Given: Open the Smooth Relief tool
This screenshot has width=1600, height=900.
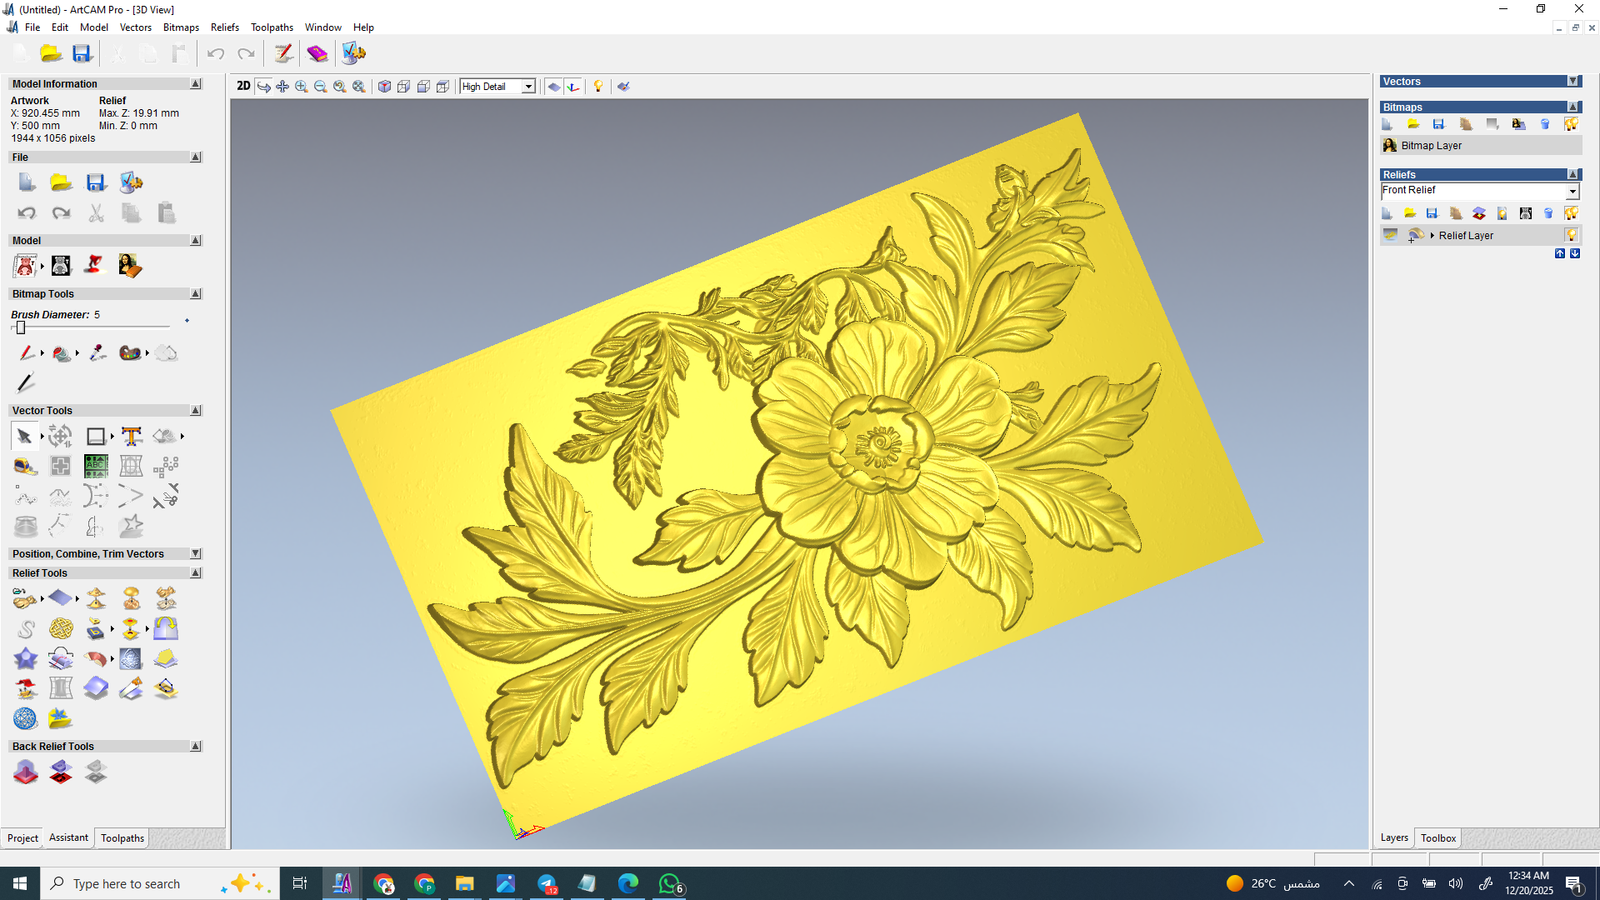Looking at the screenshot, I should (27, 628).
